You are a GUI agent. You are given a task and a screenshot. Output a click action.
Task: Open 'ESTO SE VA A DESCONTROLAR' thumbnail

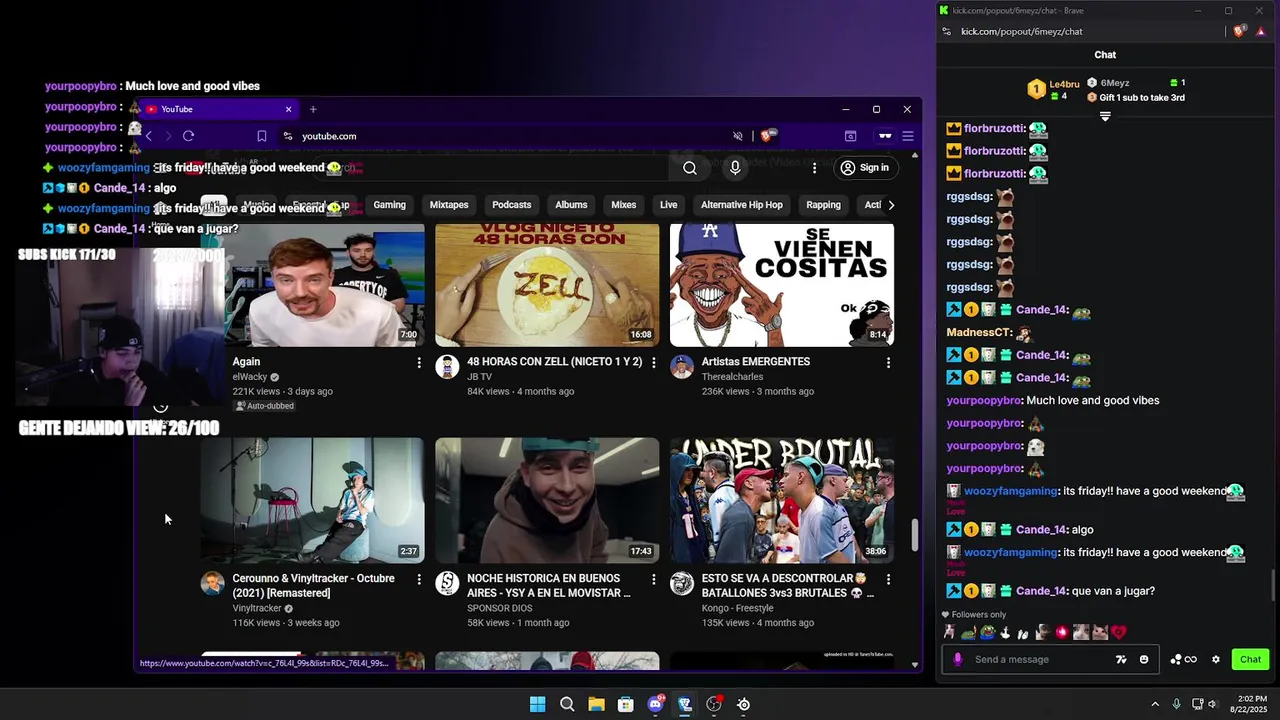click(x=782, y=500)
